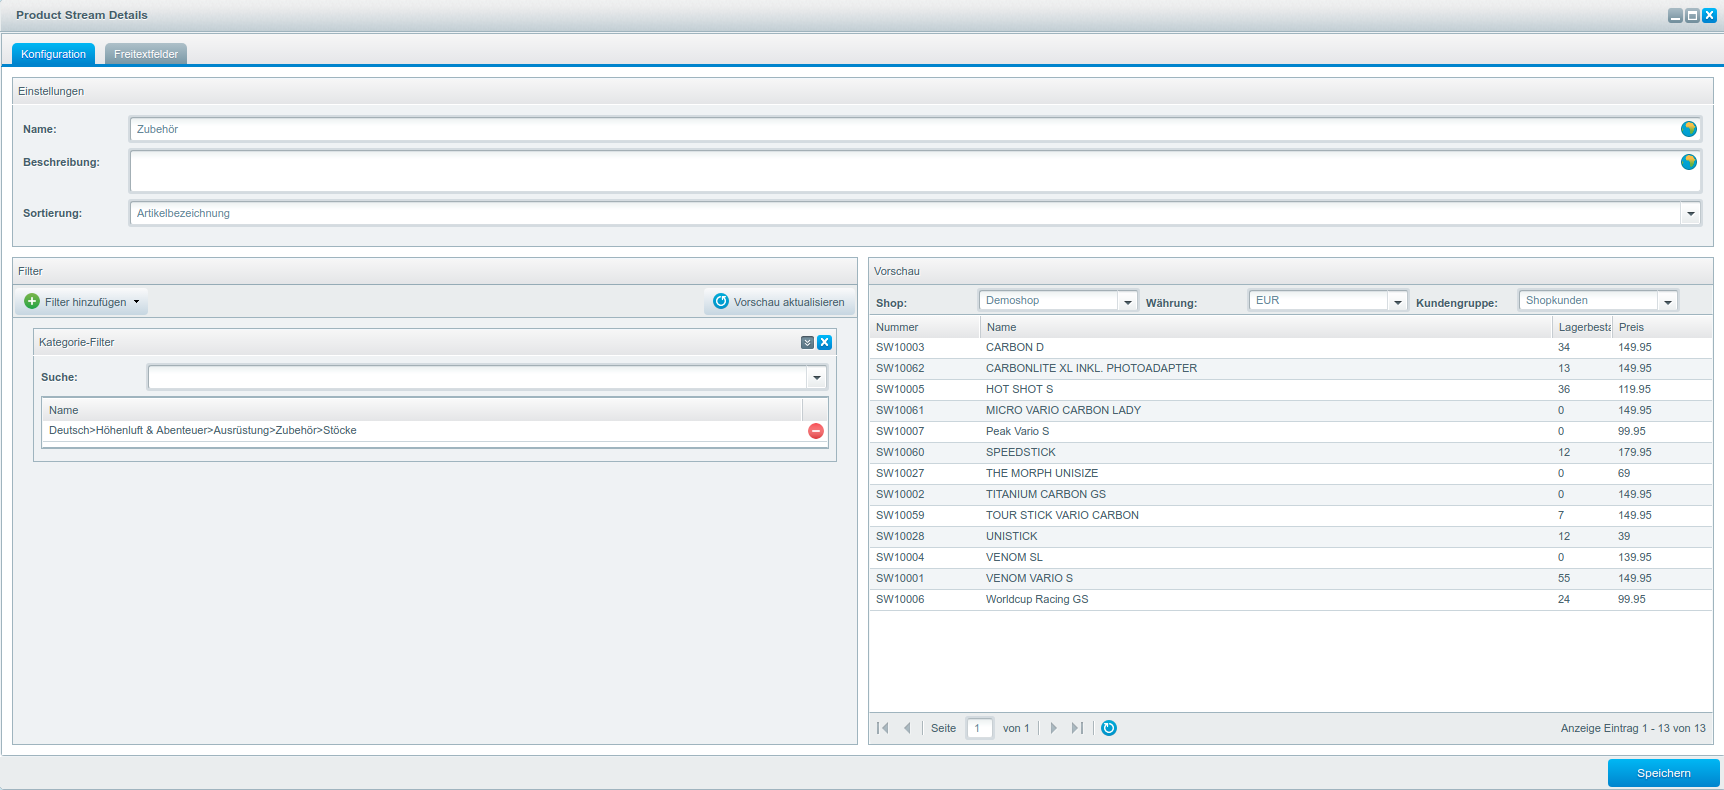The height and width of the screenshot is (790, 1724).
Task: Select row CARBONLITE XL INKL. PHOTOADAPTER
Action: [1290, 369]
